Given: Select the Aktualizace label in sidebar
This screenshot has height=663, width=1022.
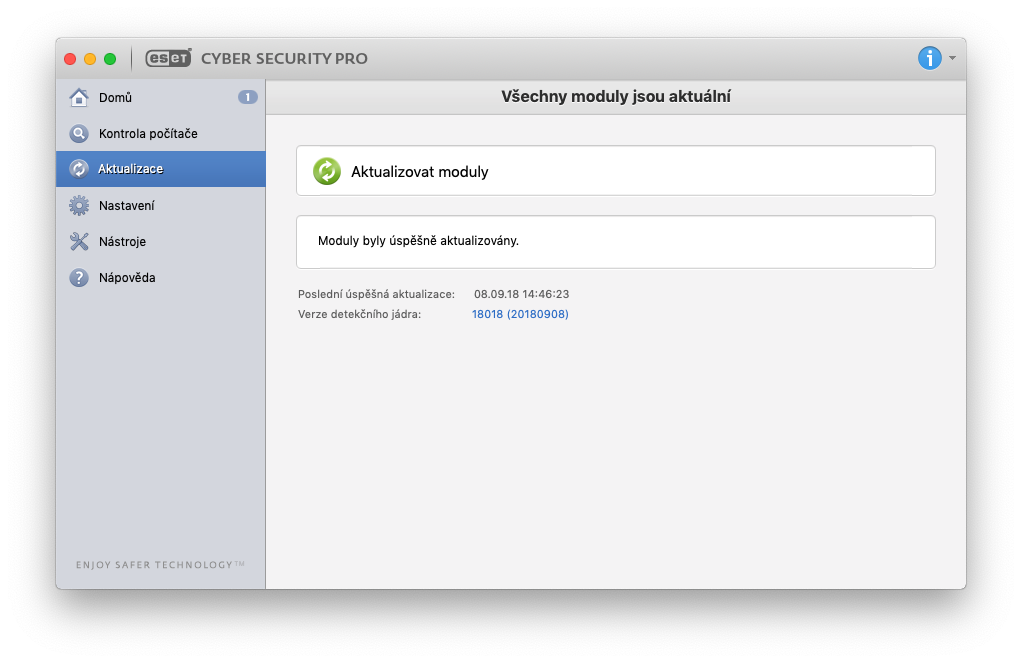Looking at the screenshot, I should tap(130, 169).
